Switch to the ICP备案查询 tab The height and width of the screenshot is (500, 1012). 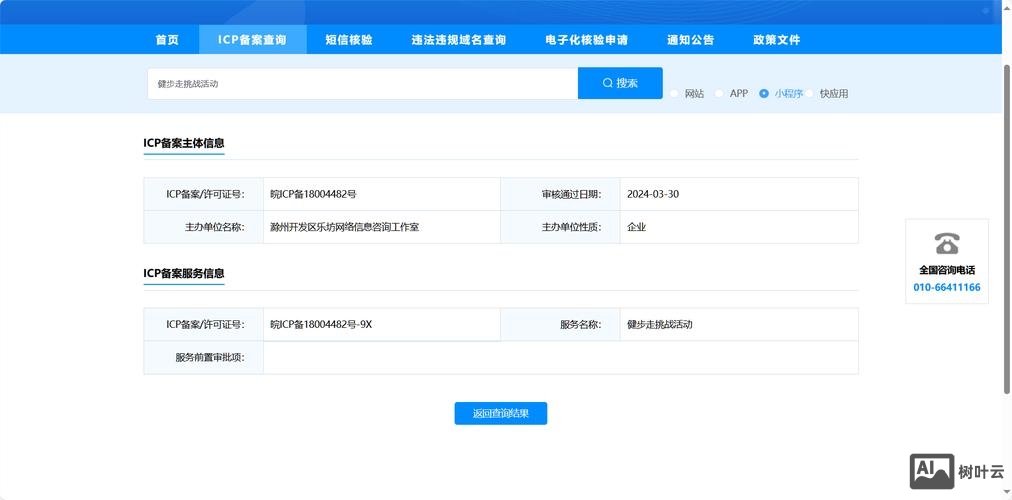click(252, 40)
